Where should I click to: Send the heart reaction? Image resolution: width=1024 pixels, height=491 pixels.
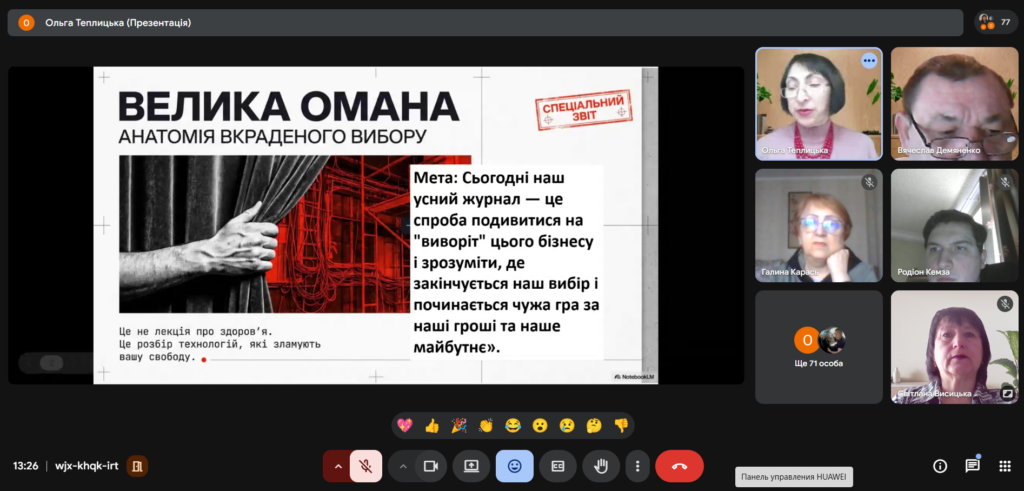coord(405,425)
